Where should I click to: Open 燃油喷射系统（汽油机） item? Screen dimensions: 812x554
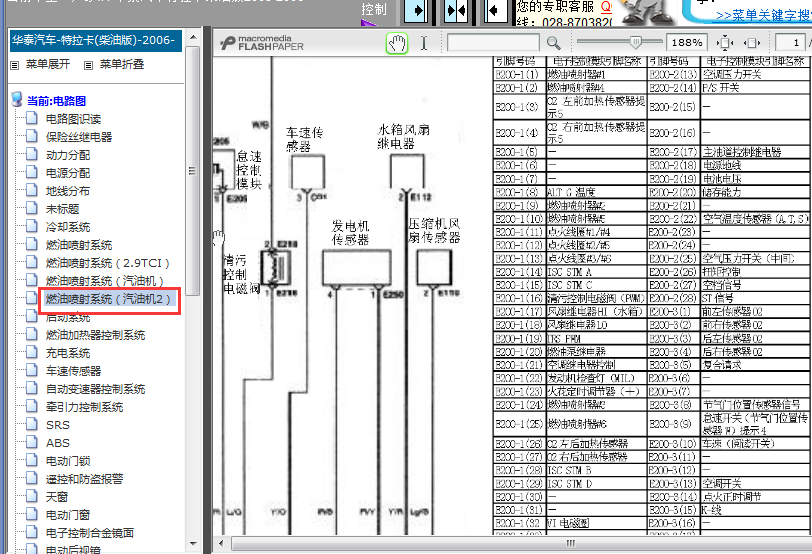tap(105, 281)
